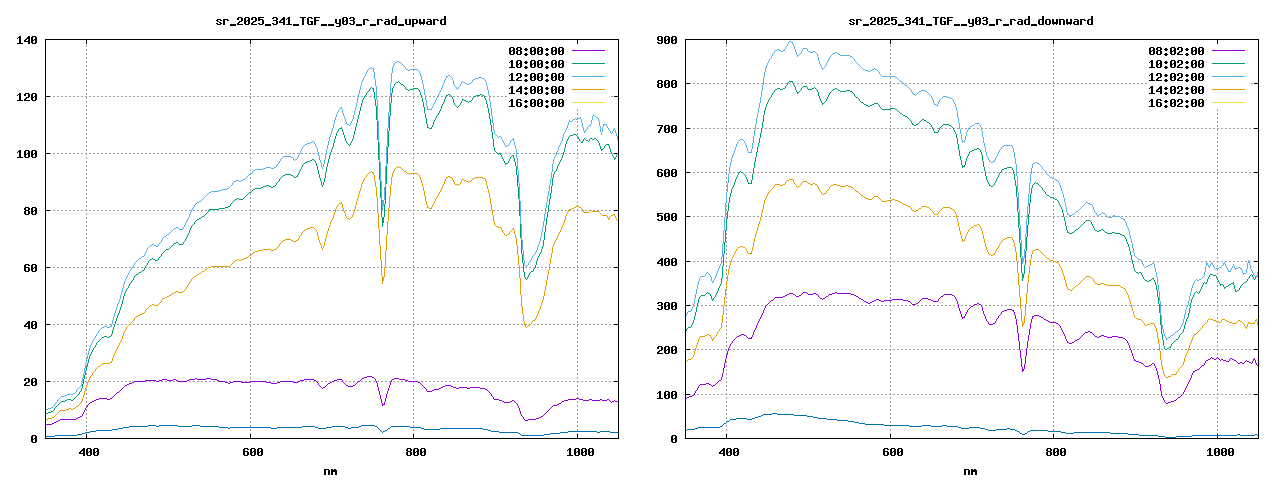
Task: Click the nm axis label under upward chart
Action: pyautogui.click(x=331, y=470)
